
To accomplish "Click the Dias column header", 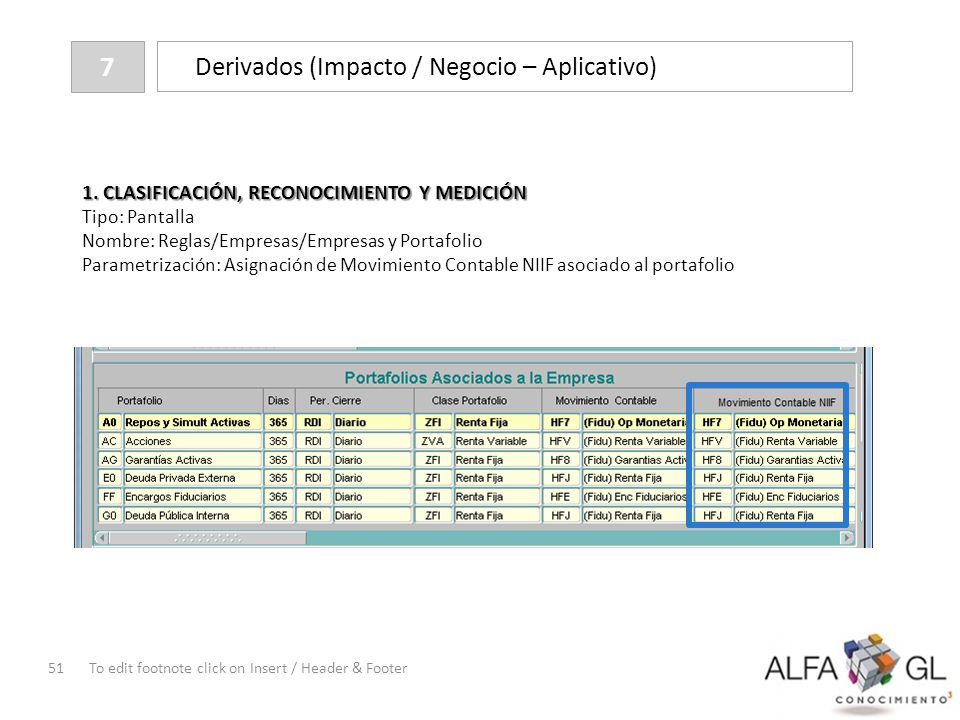I will coord(279,400).
